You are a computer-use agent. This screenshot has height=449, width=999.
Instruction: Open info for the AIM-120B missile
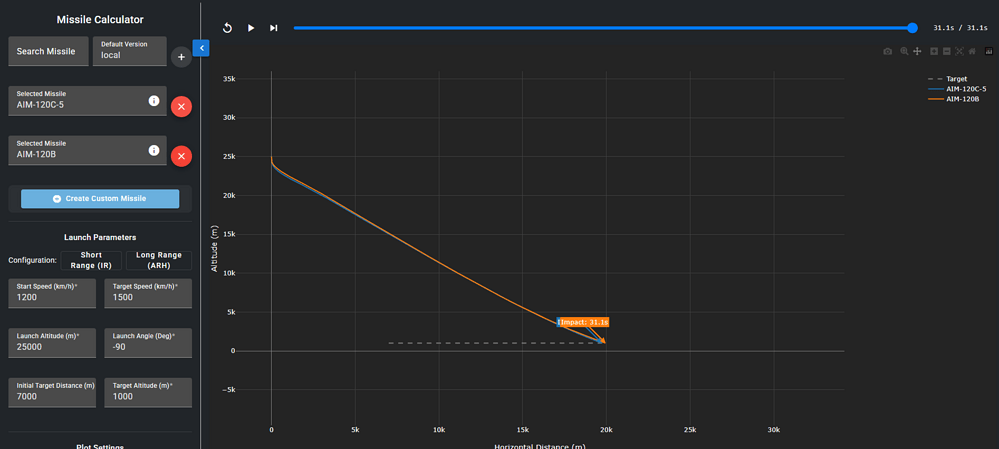pyautogui.click(x=154, y=150)
